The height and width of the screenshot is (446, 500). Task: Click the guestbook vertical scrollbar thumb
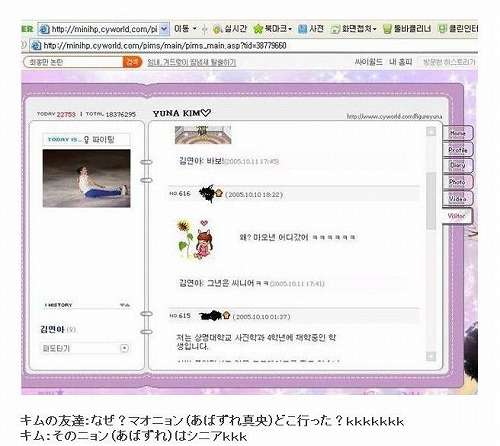(x=431, y=201)
